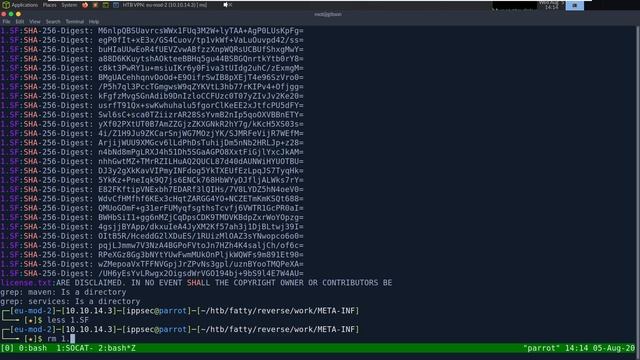
Task: Click the 'rm 1.' command input line
Action: coord(61,339)
